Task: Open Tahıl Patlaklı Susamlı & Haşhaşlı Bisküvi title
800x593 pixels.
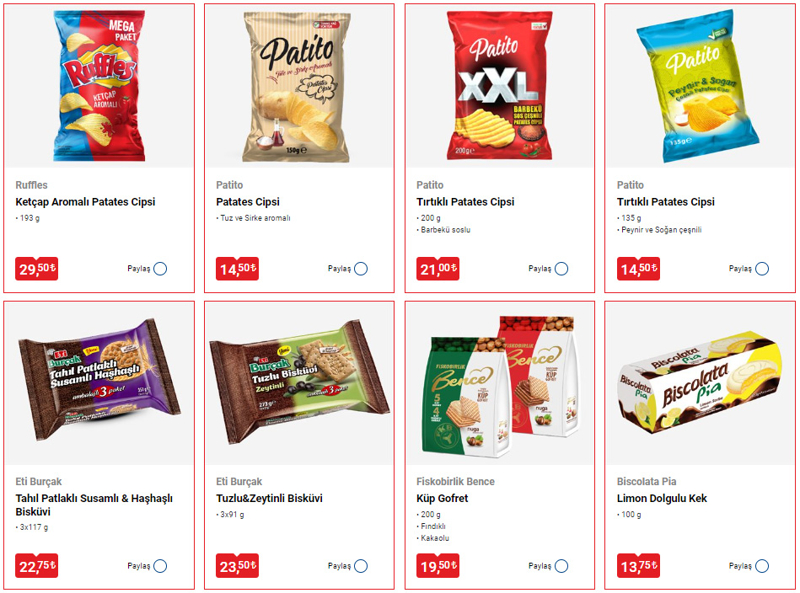Action: coord(94,505)
